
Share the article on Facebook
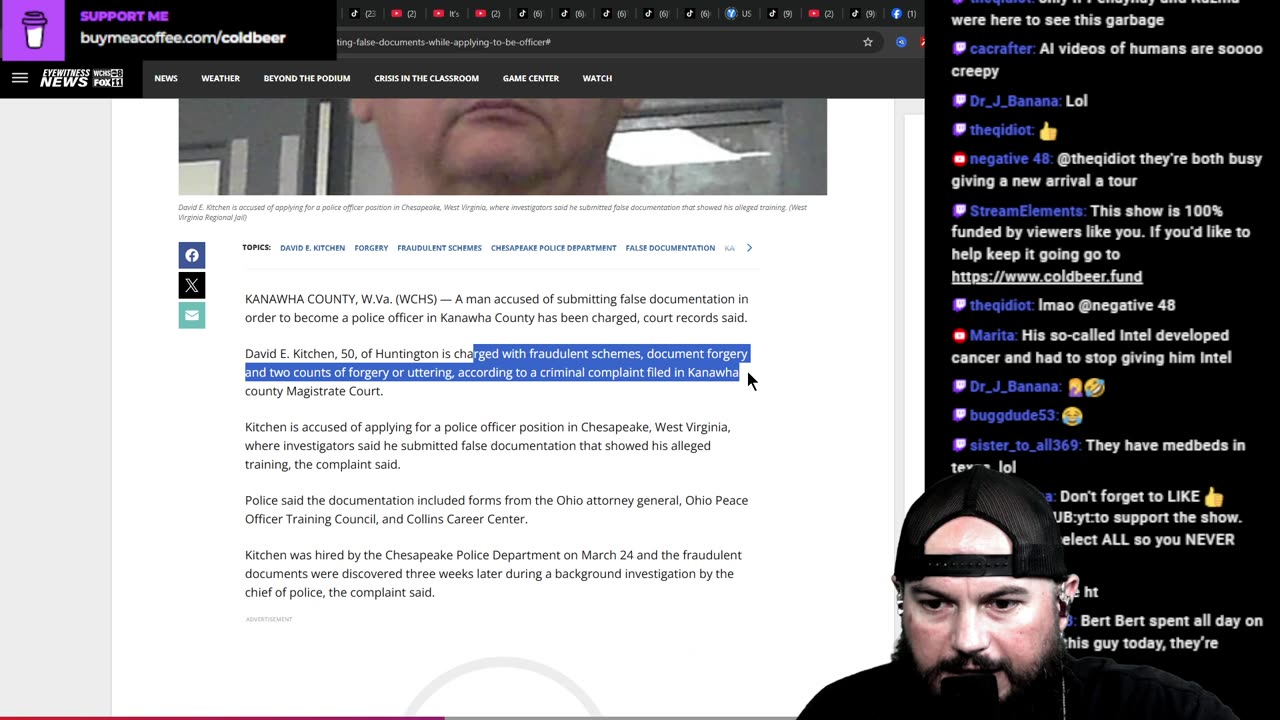coord(192,255)
